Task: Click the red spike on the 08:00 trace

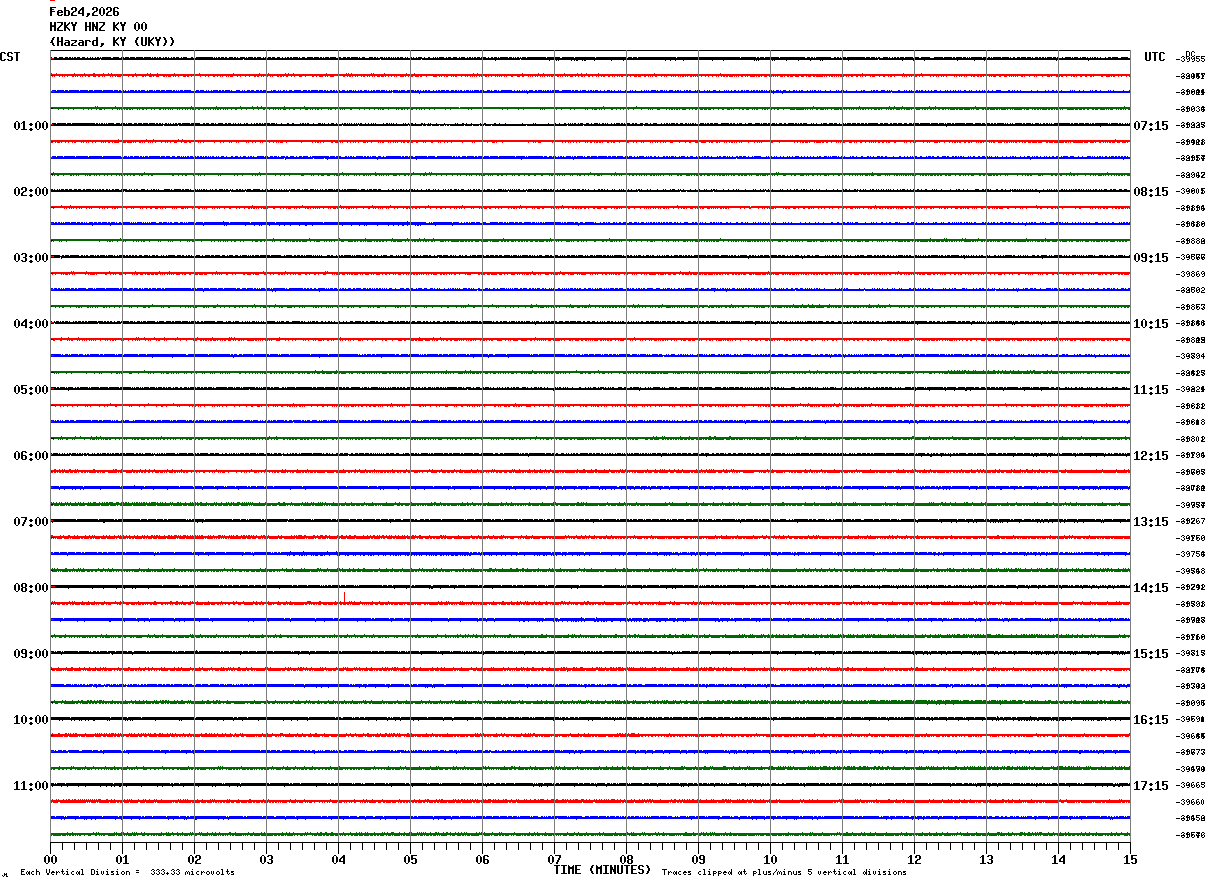Action: pos(344,597)
